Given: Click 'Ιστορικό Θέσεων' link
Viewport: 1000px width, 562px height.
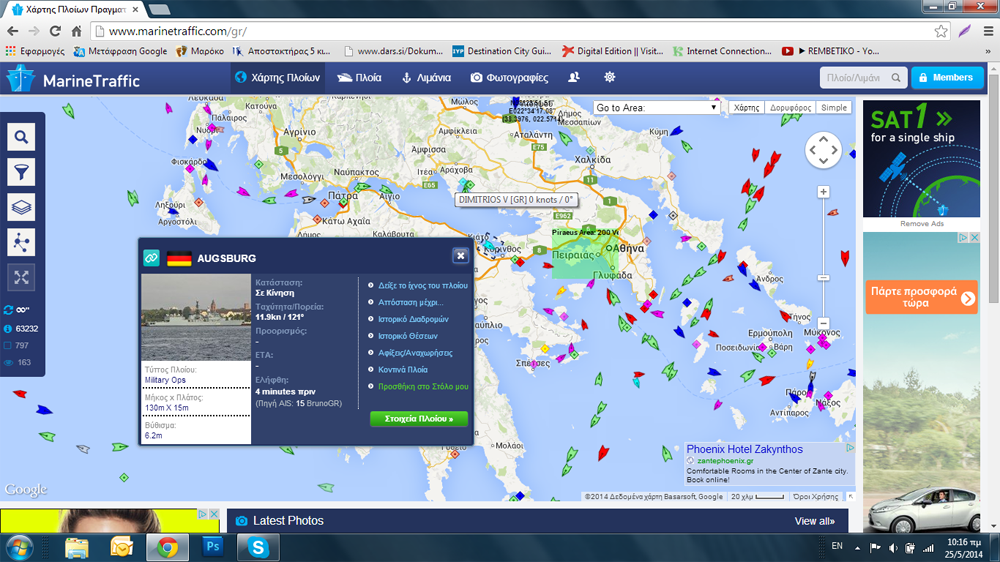Looking at the screenshot, I should (408, 336).
